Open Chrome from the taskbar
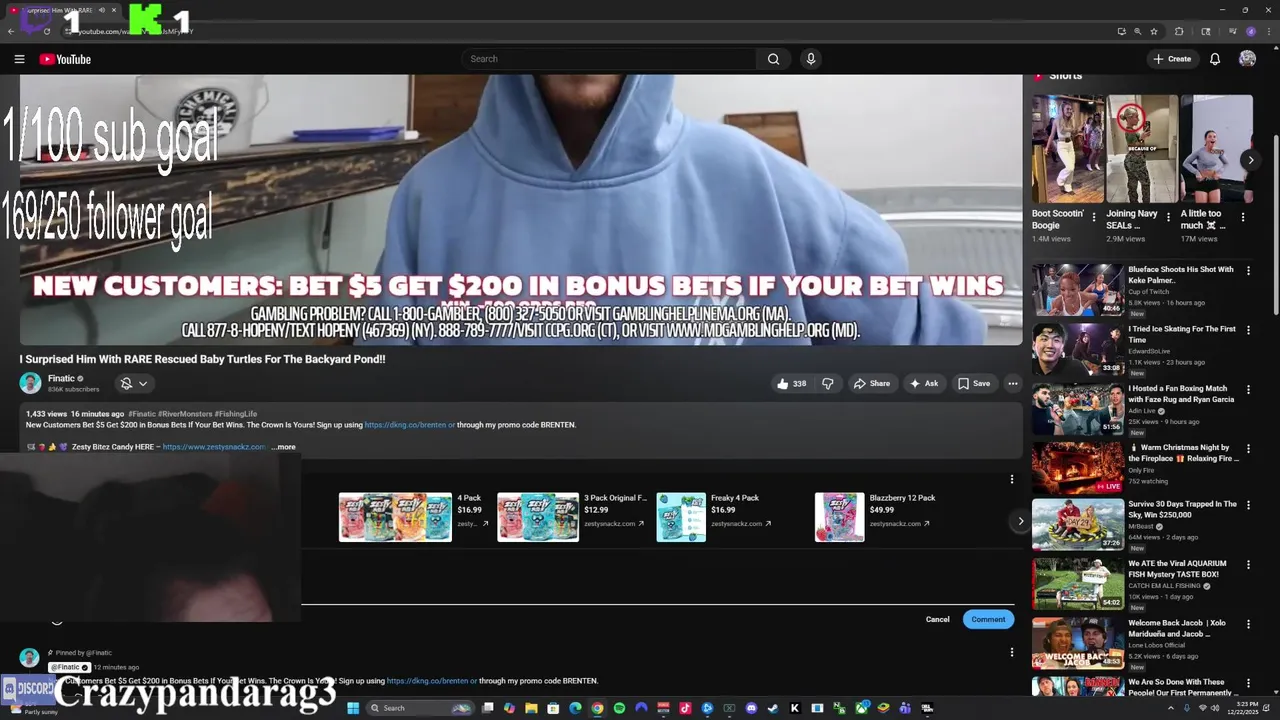 (x=597, y=708)
